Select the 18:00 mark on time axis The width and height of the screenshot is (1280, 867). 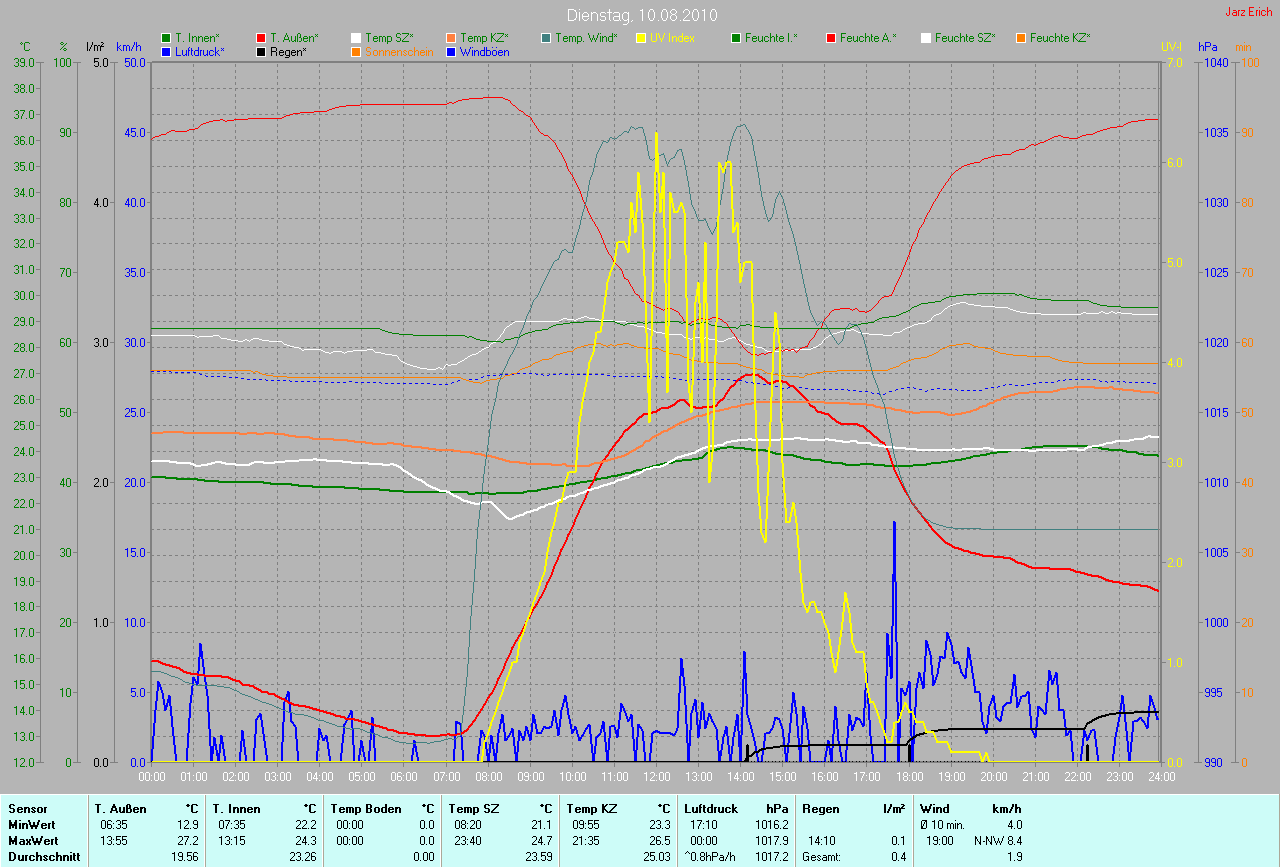[x=909, y=776]
